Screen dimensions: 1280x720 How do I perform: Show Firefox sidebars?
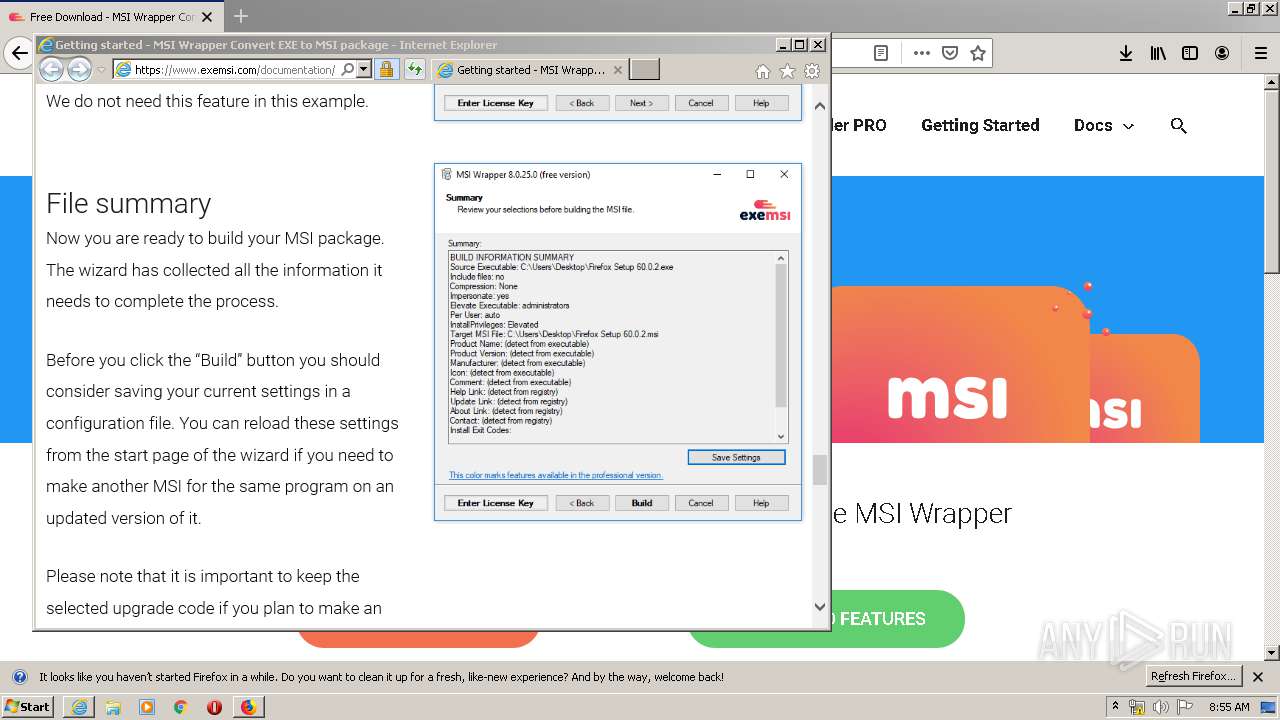(x=1190, y=53)
